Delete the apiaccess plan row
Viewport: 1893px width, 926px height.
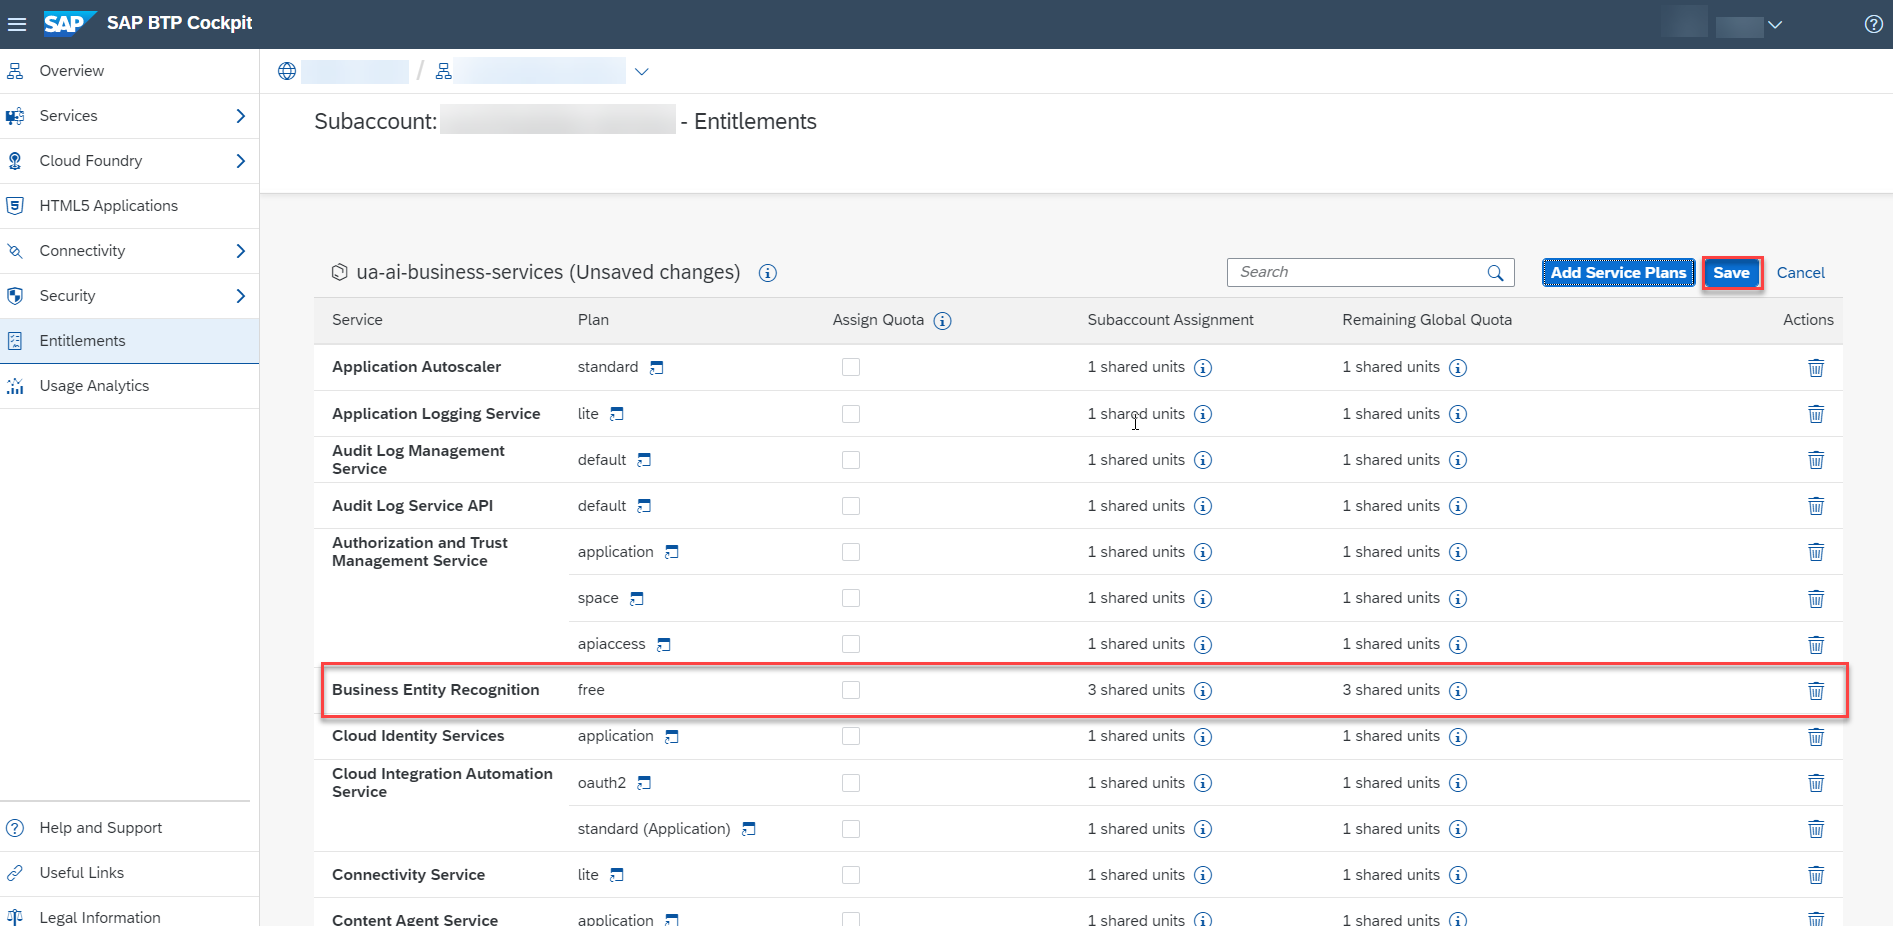point(1816,645)
